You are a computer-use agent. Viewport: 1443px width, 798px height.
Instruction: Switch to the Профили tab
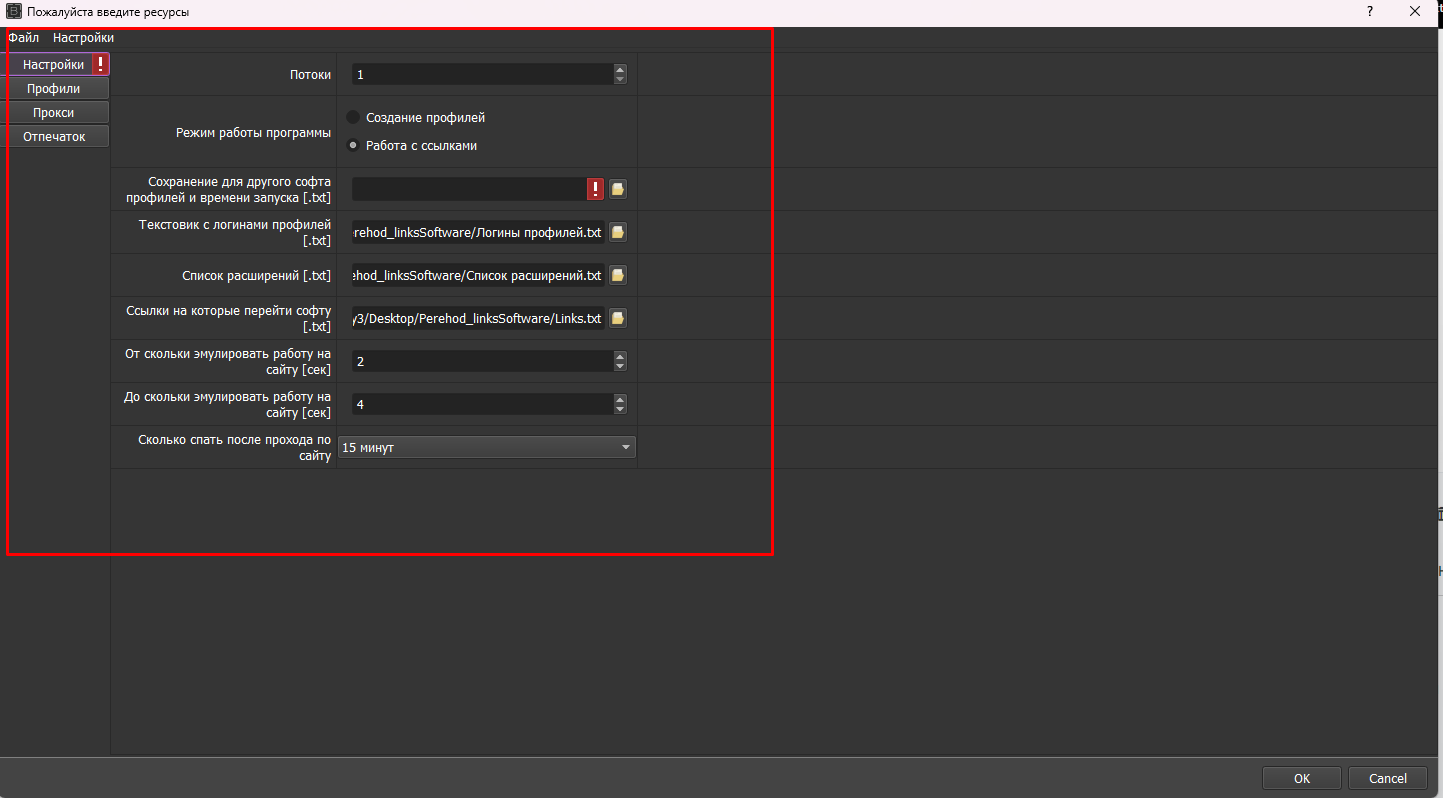tap(54, 89)
